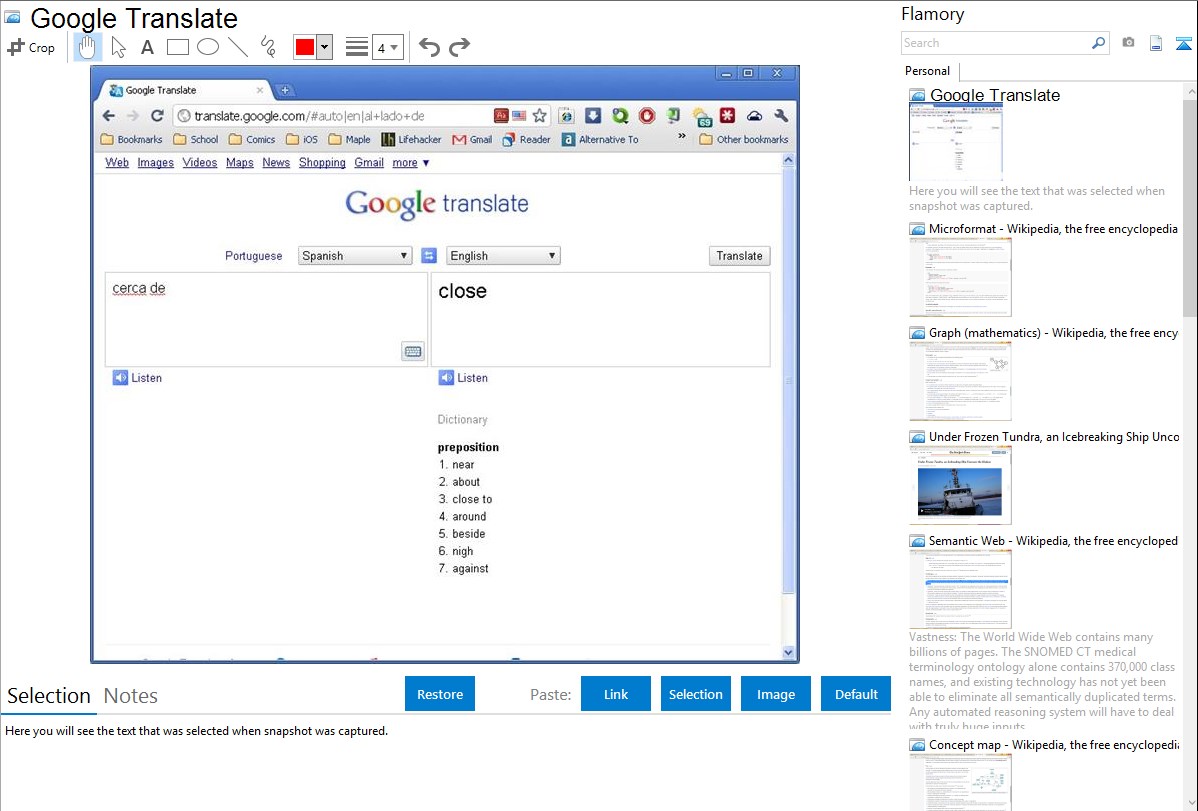The image size is (1198, 811).
Task: Click Listen under the translated text
Action: [x=463, y=378]
